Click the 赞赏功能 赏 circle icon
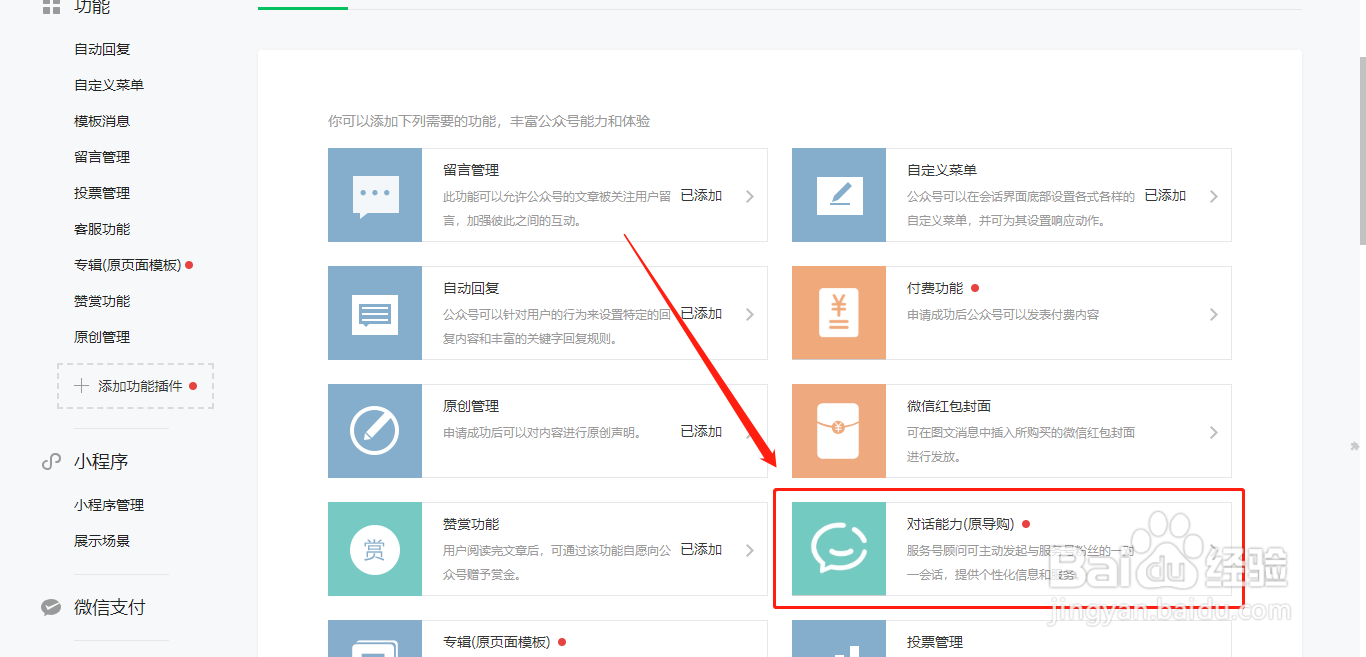The height and width of the screenshot is (657, 1366). point(375,549)
